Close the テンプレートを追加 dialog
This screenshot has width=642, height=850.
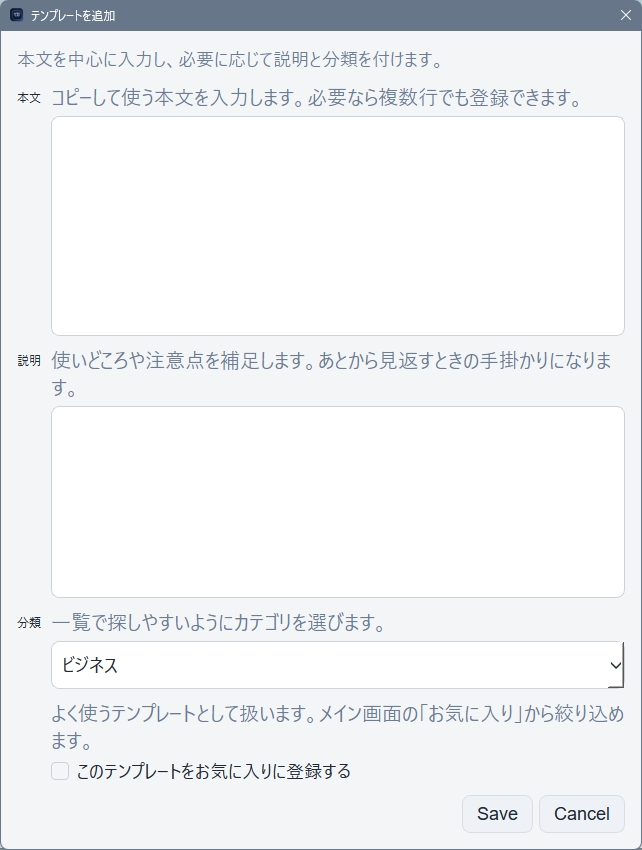click(626, 15)
